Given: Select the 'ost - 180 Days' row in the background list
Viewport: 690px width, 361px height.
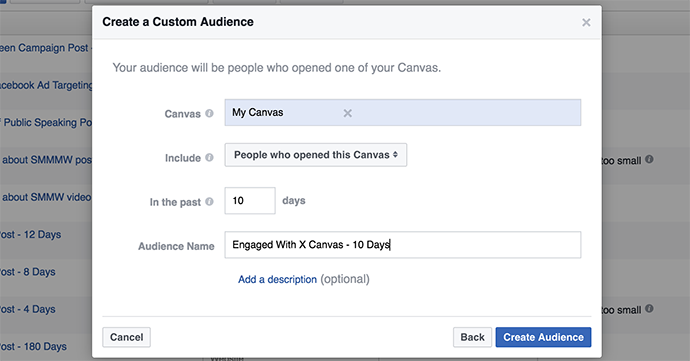Looking at the screenshot, I should (x=33, y=347).
